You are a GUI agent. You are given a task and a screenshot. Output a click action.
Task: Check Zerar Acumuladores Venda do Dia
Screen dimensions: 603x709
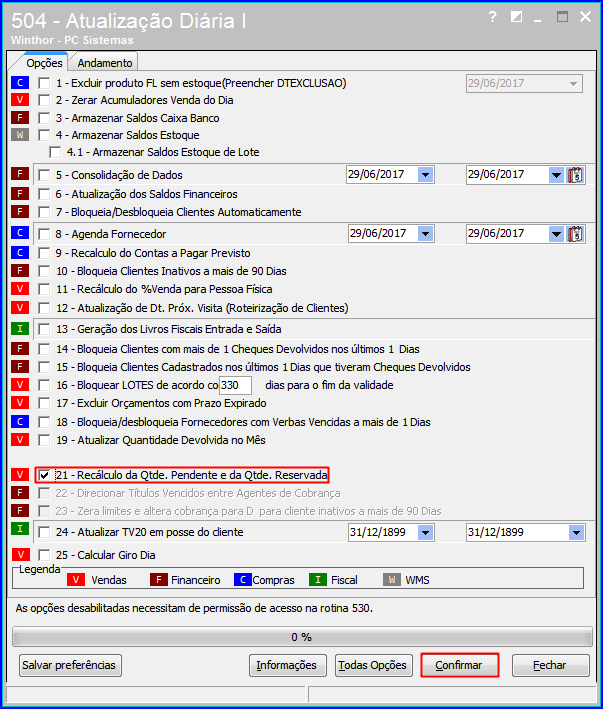44,100
